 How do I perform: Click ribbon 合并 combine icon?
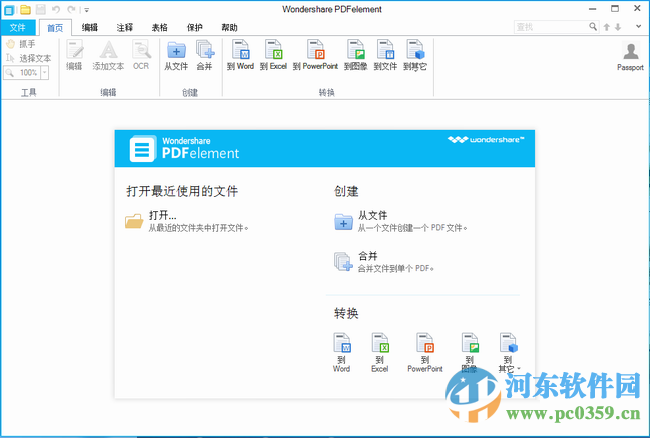coord(204,55)
